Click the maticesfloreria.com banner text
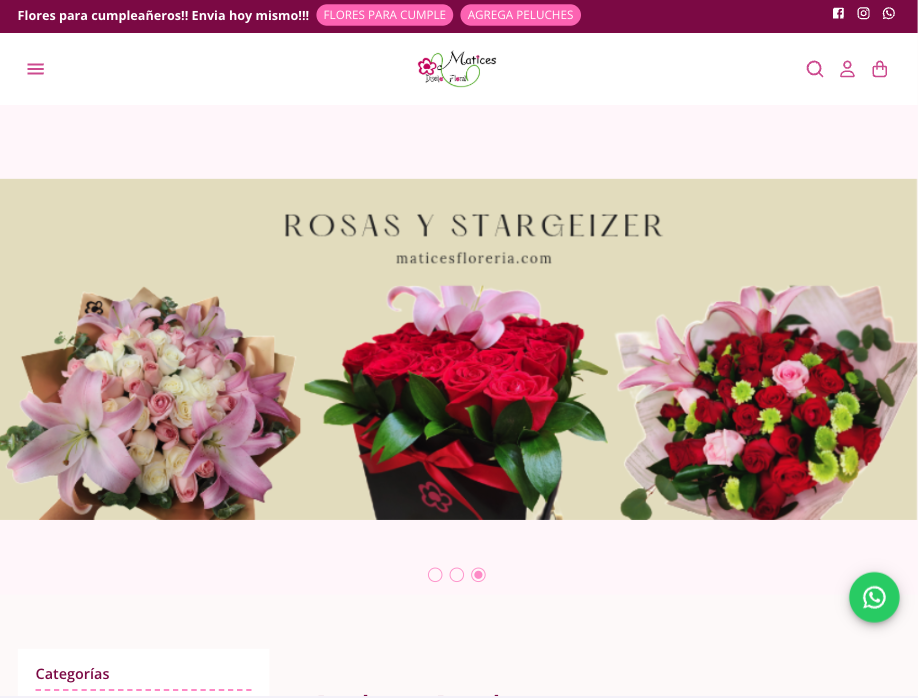Viewport: 918px width, 698px height. tap(474, 258)
